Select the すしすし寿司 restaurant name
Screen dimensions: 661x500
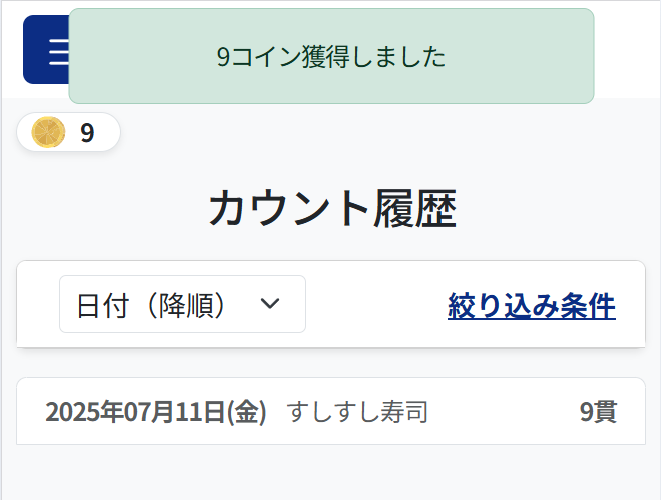(x=357, y=412)
